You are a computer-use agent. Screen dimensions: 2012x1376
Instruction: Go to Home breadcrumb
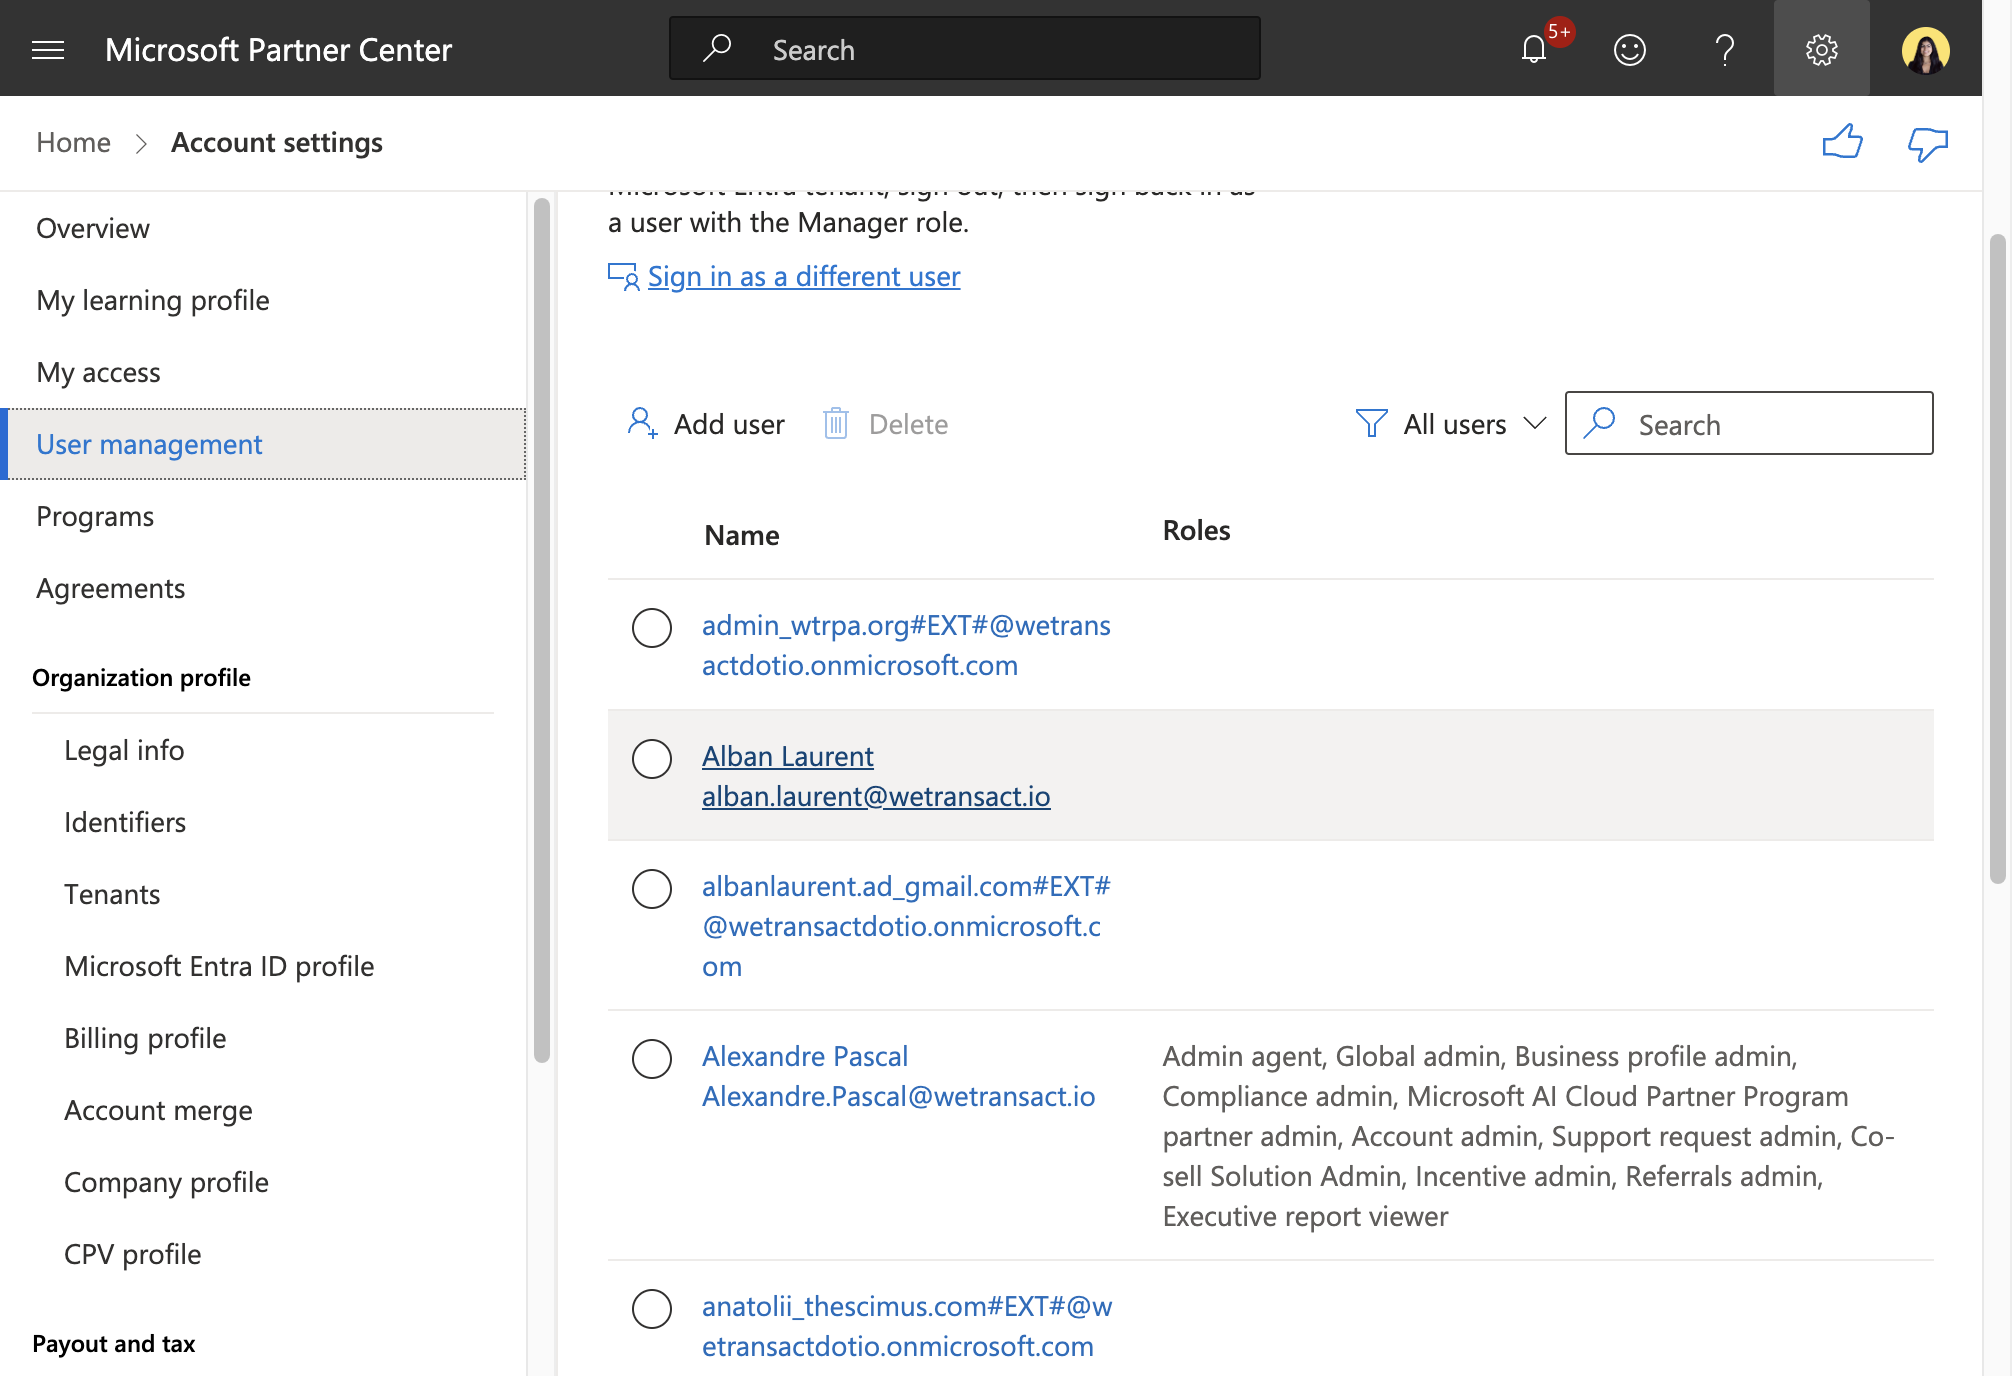pyautogui.click(x=73, y=142)
